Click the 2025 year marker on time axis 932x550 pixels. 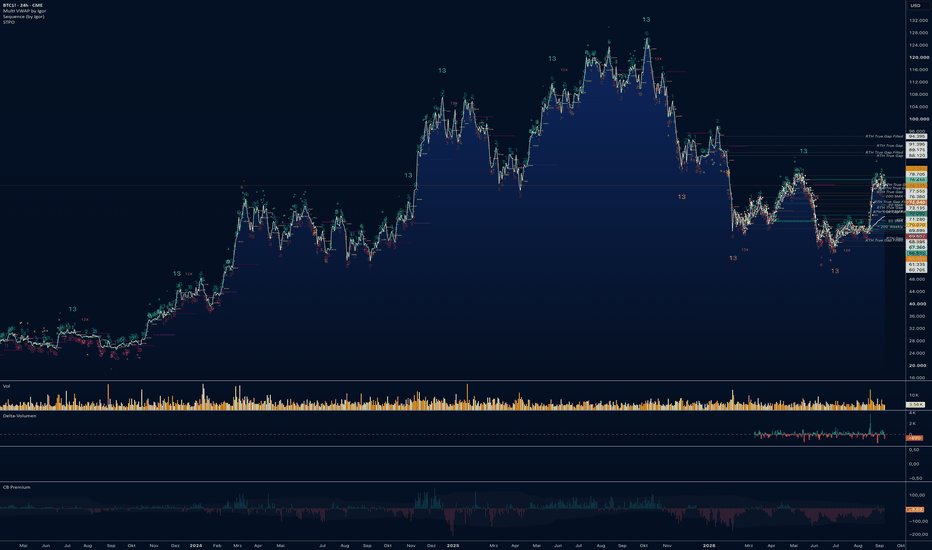(x=453, y=545)
